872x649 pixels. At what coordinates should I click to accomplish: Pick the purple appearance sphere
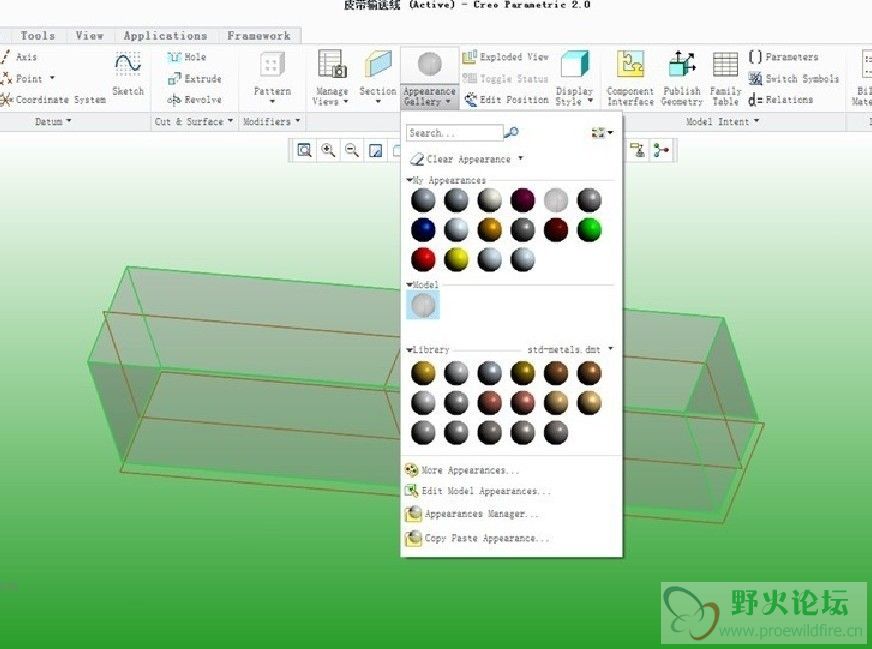523,200
